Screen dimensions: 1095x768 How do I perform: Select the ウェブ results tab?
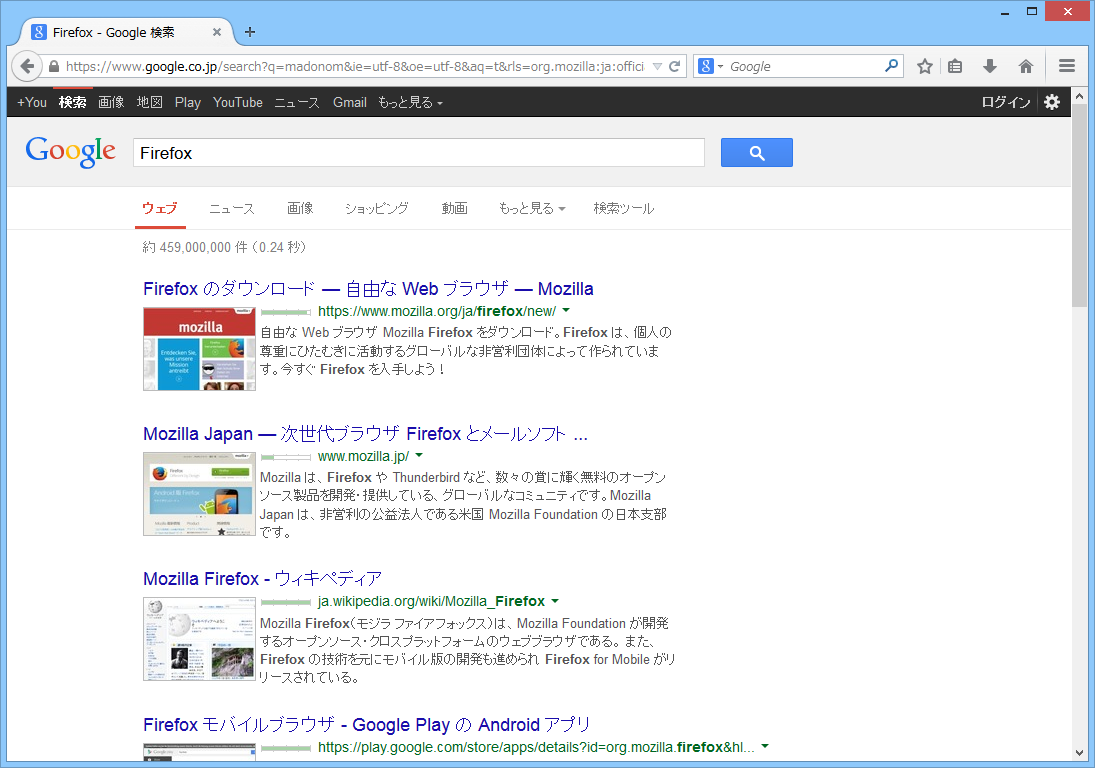pos(160,208)
